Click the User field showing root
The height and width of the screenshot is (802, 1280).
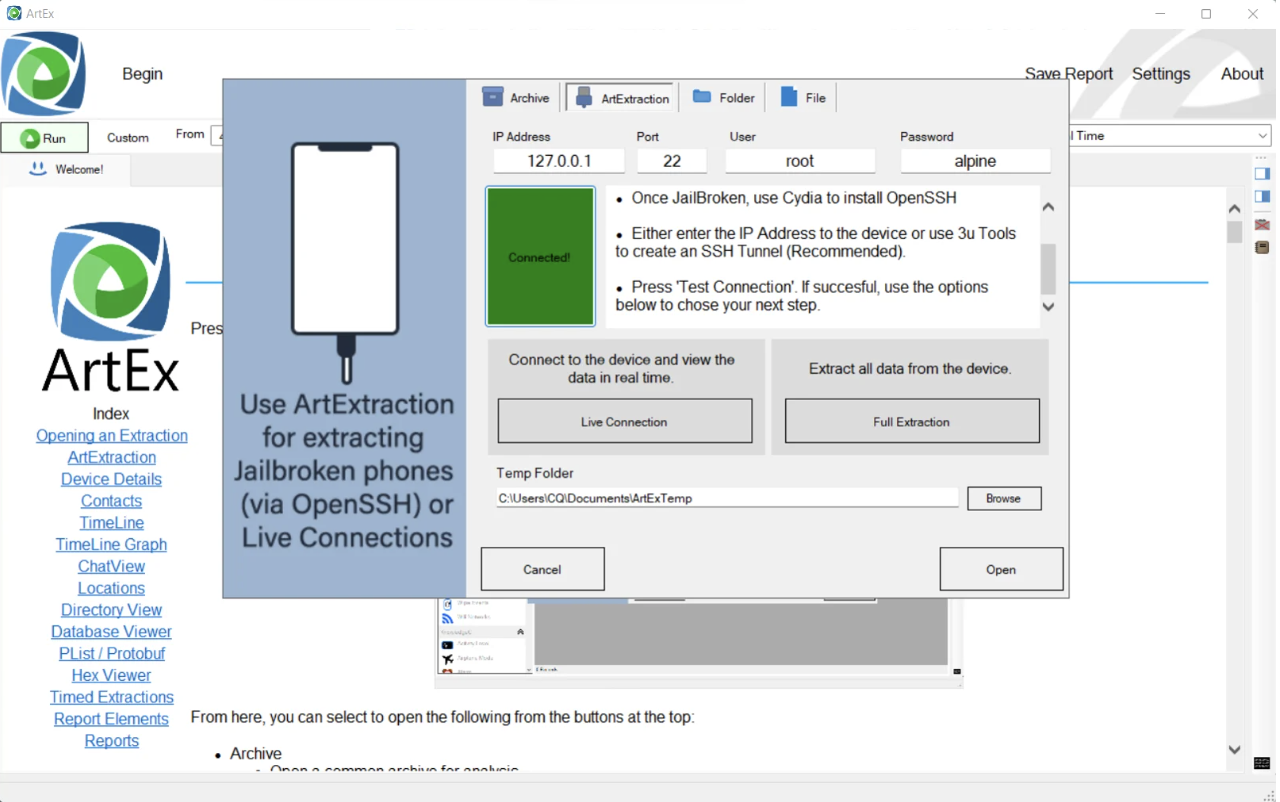click(800, 161)
